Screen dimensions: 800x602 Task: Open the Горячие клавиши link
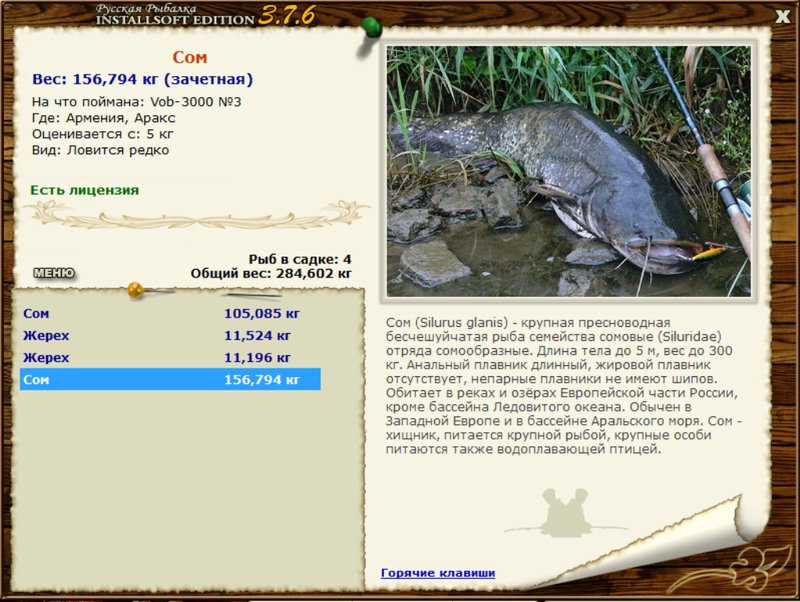click(x=438, y=573)
